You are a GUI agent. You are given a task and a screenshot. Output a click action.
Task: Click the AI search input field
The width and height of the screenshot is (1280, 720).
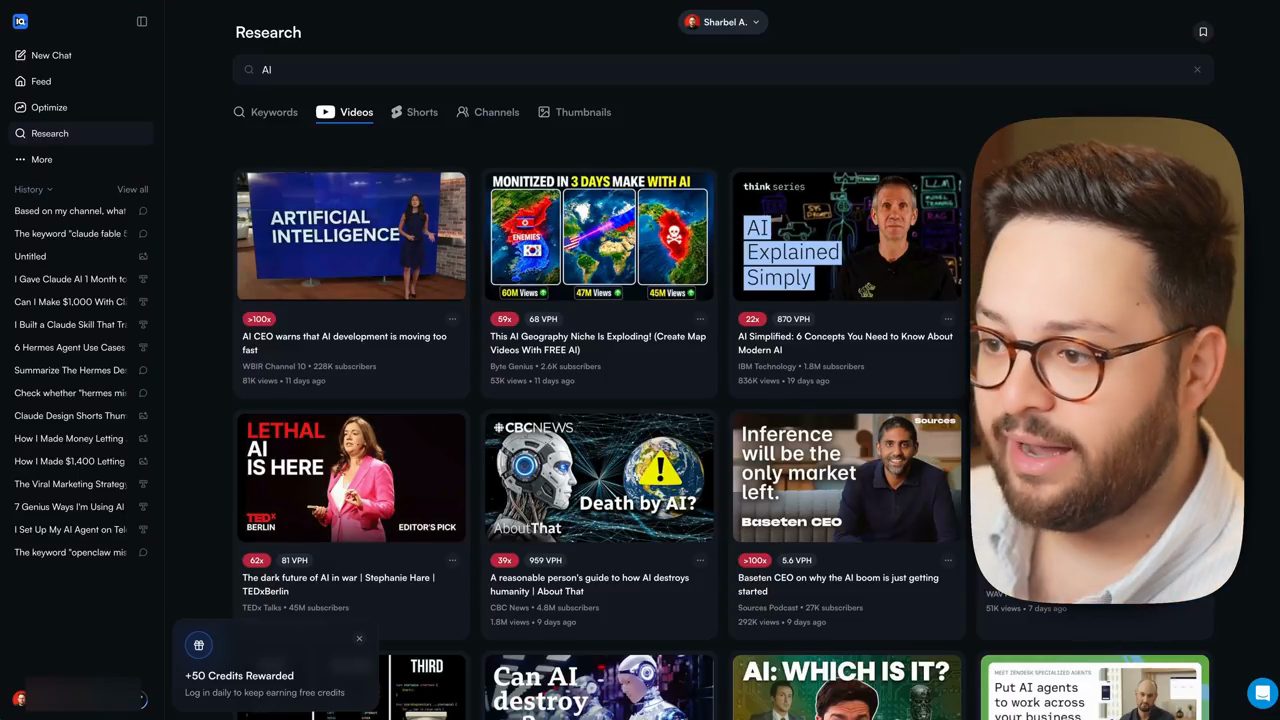coord(723,70)
